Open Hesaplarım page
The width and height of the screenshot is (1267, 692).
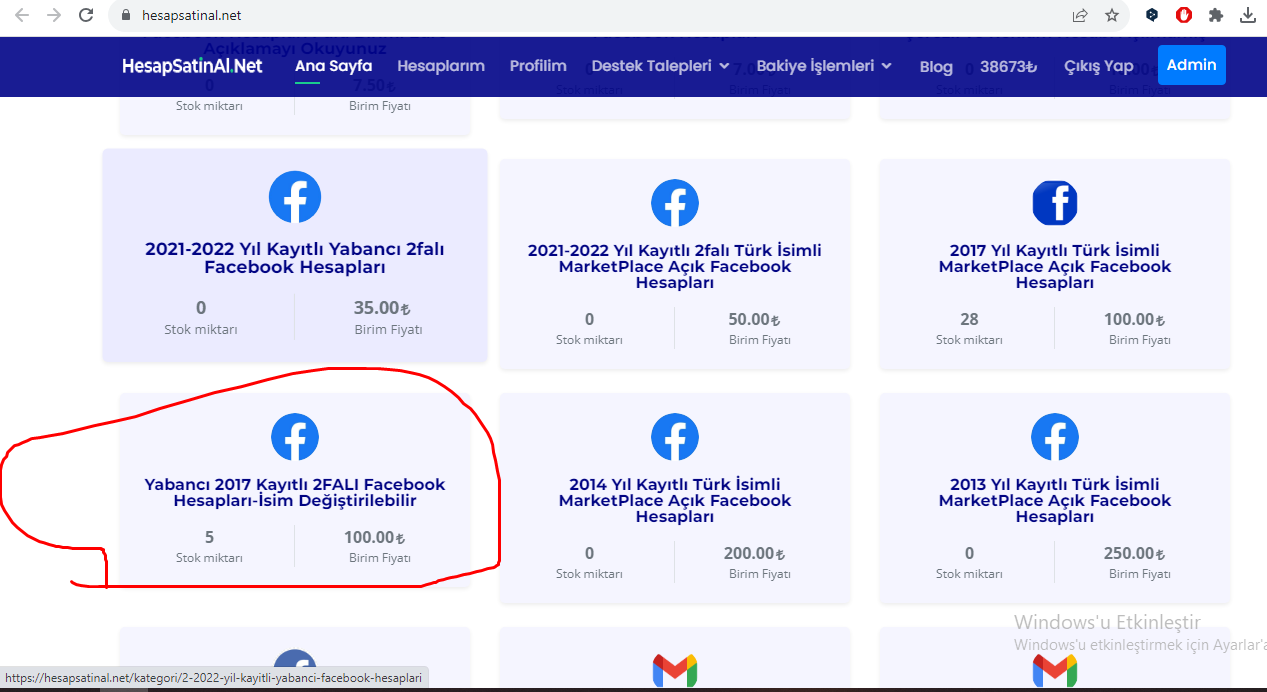(441, 66)
